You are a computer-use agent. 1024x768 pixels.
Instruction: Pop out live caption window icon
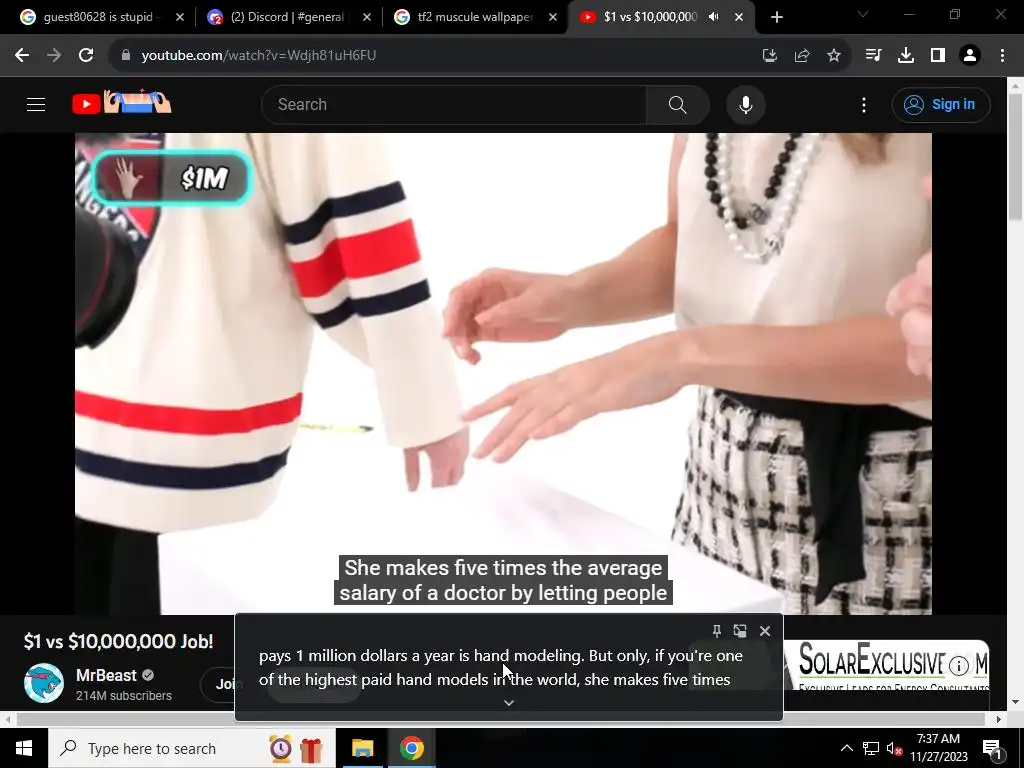[740, 631]
